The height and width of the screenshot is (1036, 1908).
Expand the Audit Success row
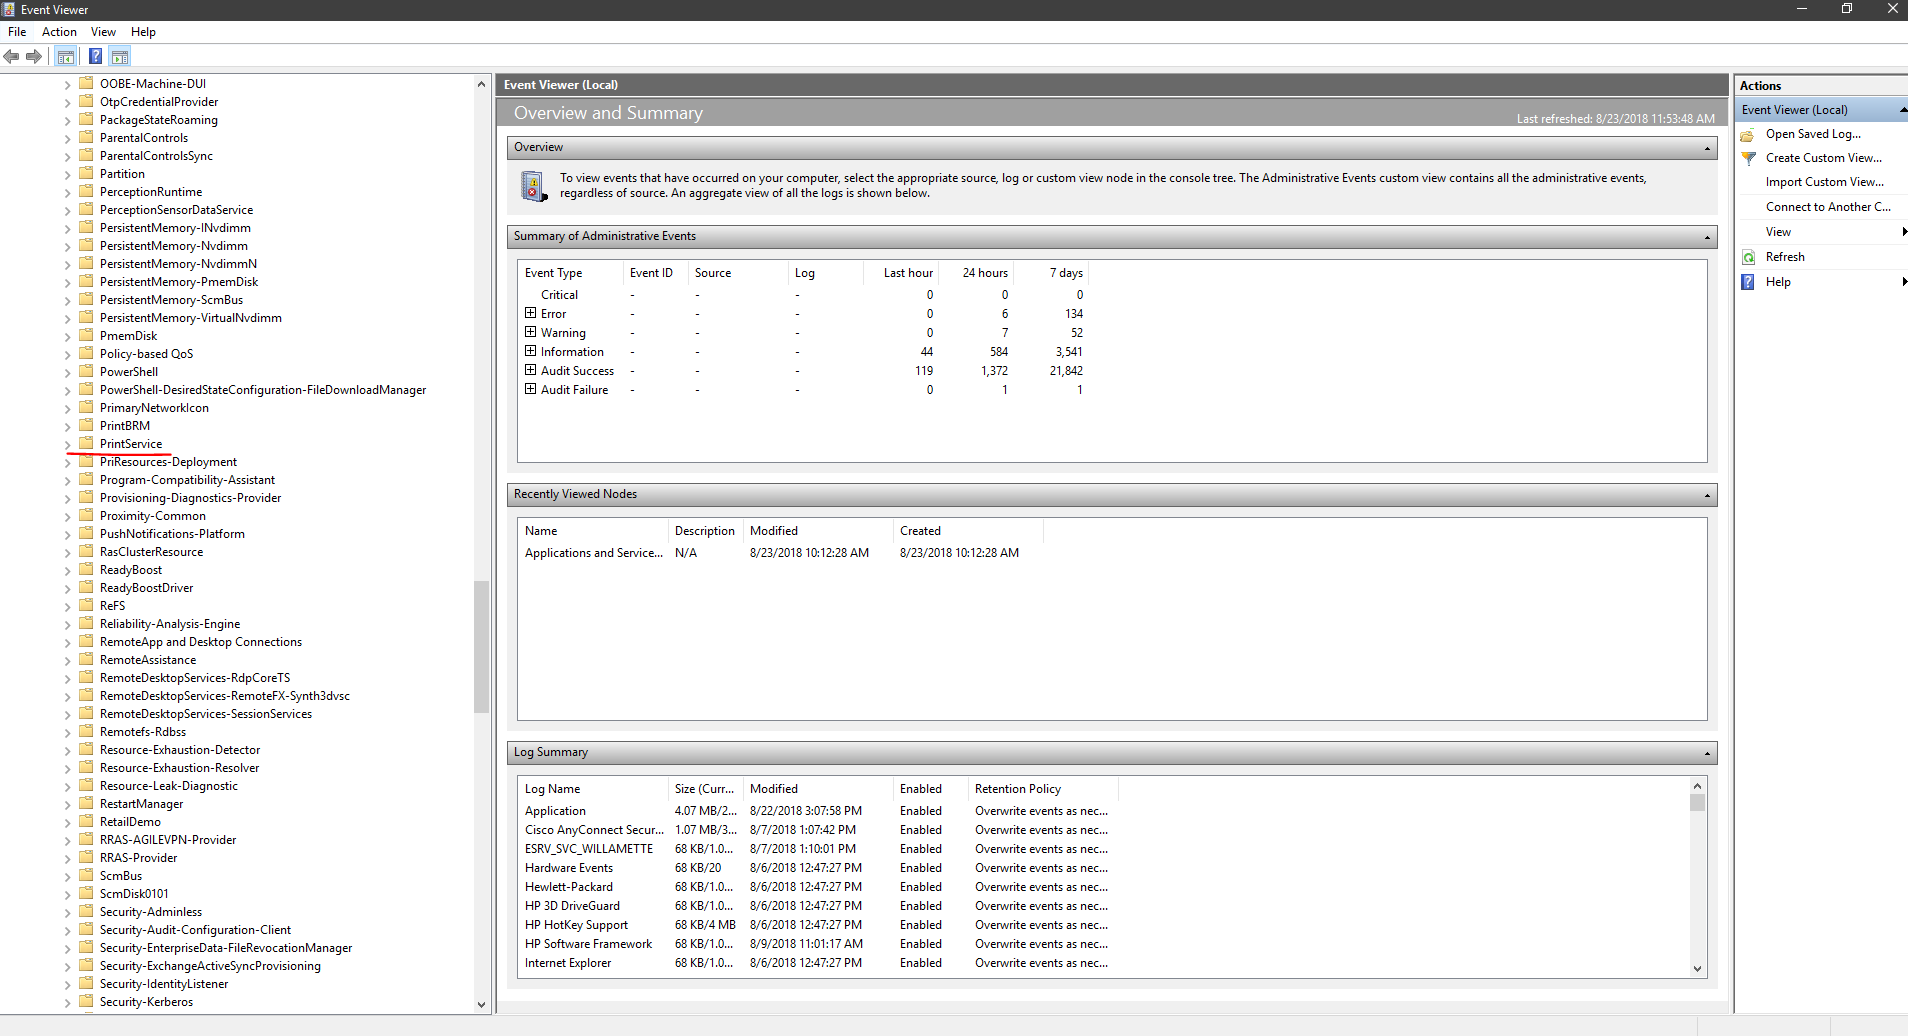530,370
